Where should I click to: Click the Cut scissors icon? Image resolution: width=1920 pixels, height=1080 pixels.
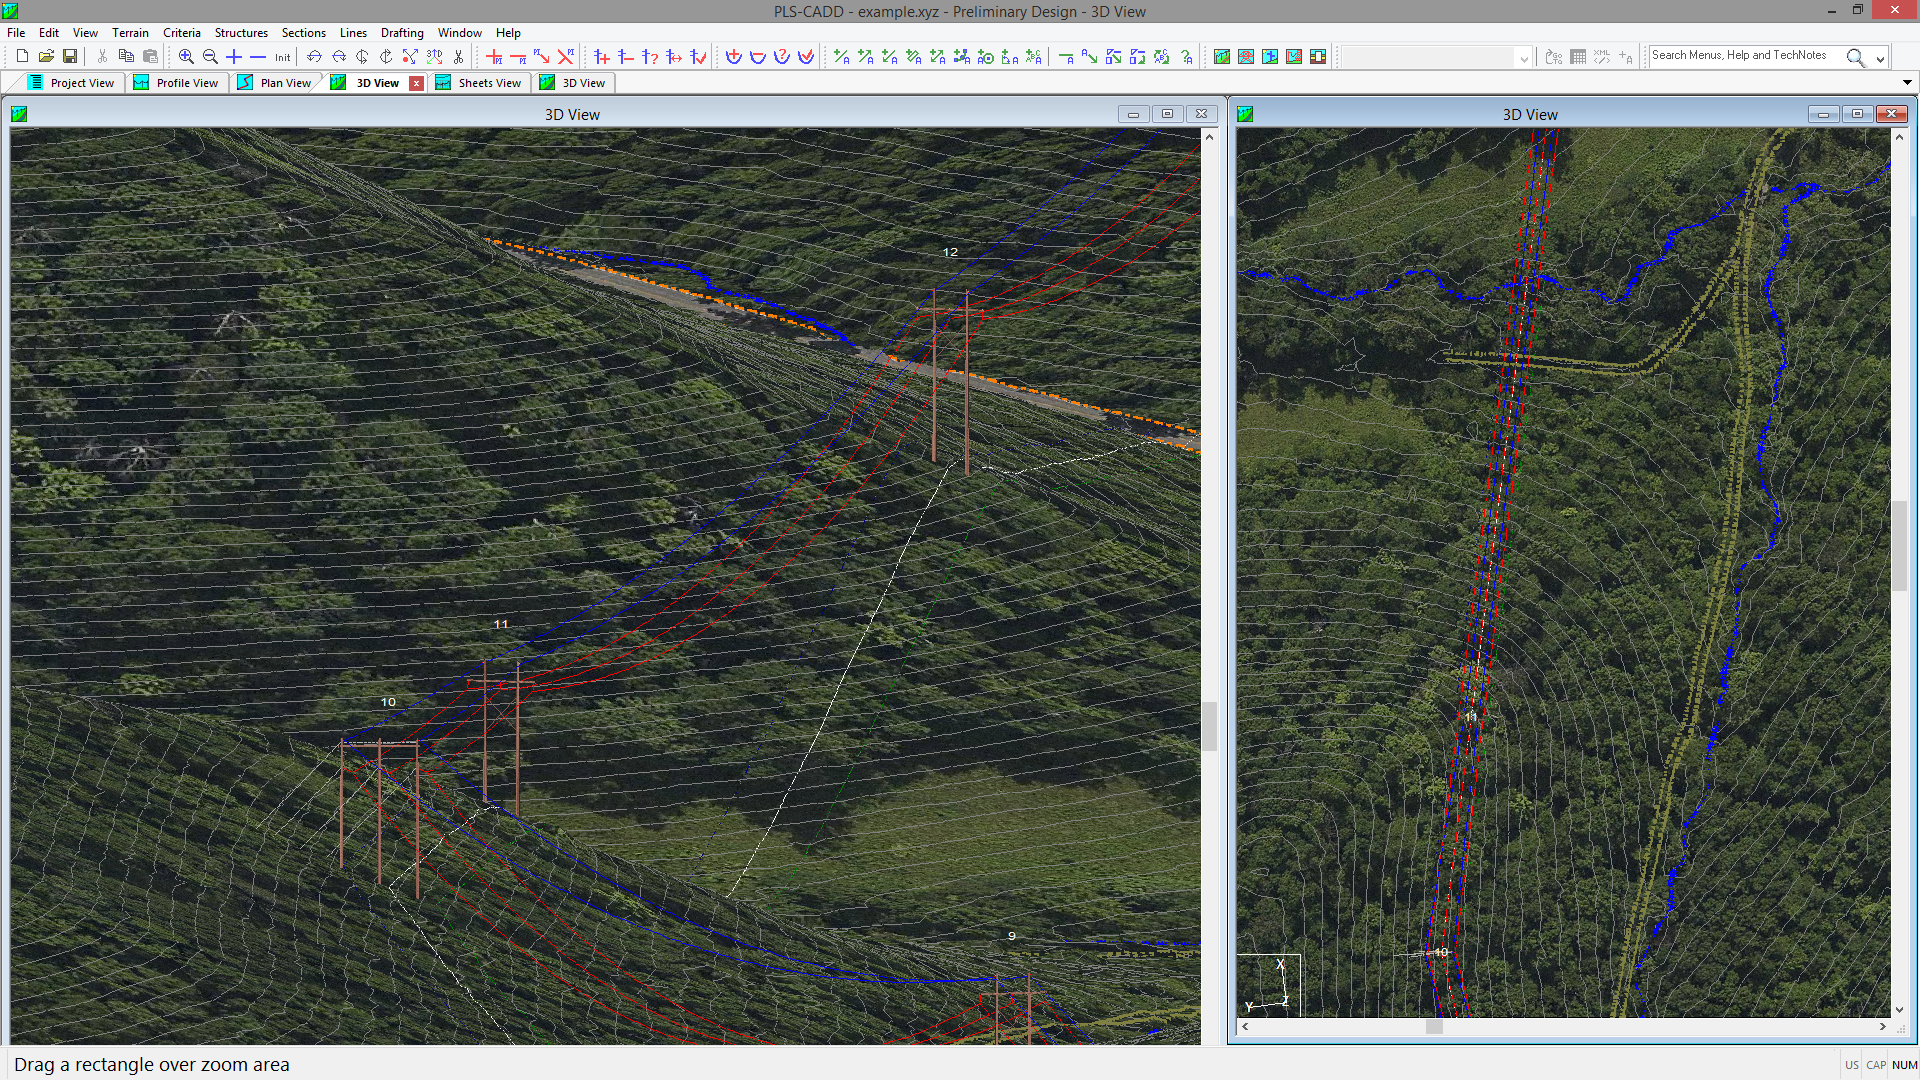click(x=102, y=57)
